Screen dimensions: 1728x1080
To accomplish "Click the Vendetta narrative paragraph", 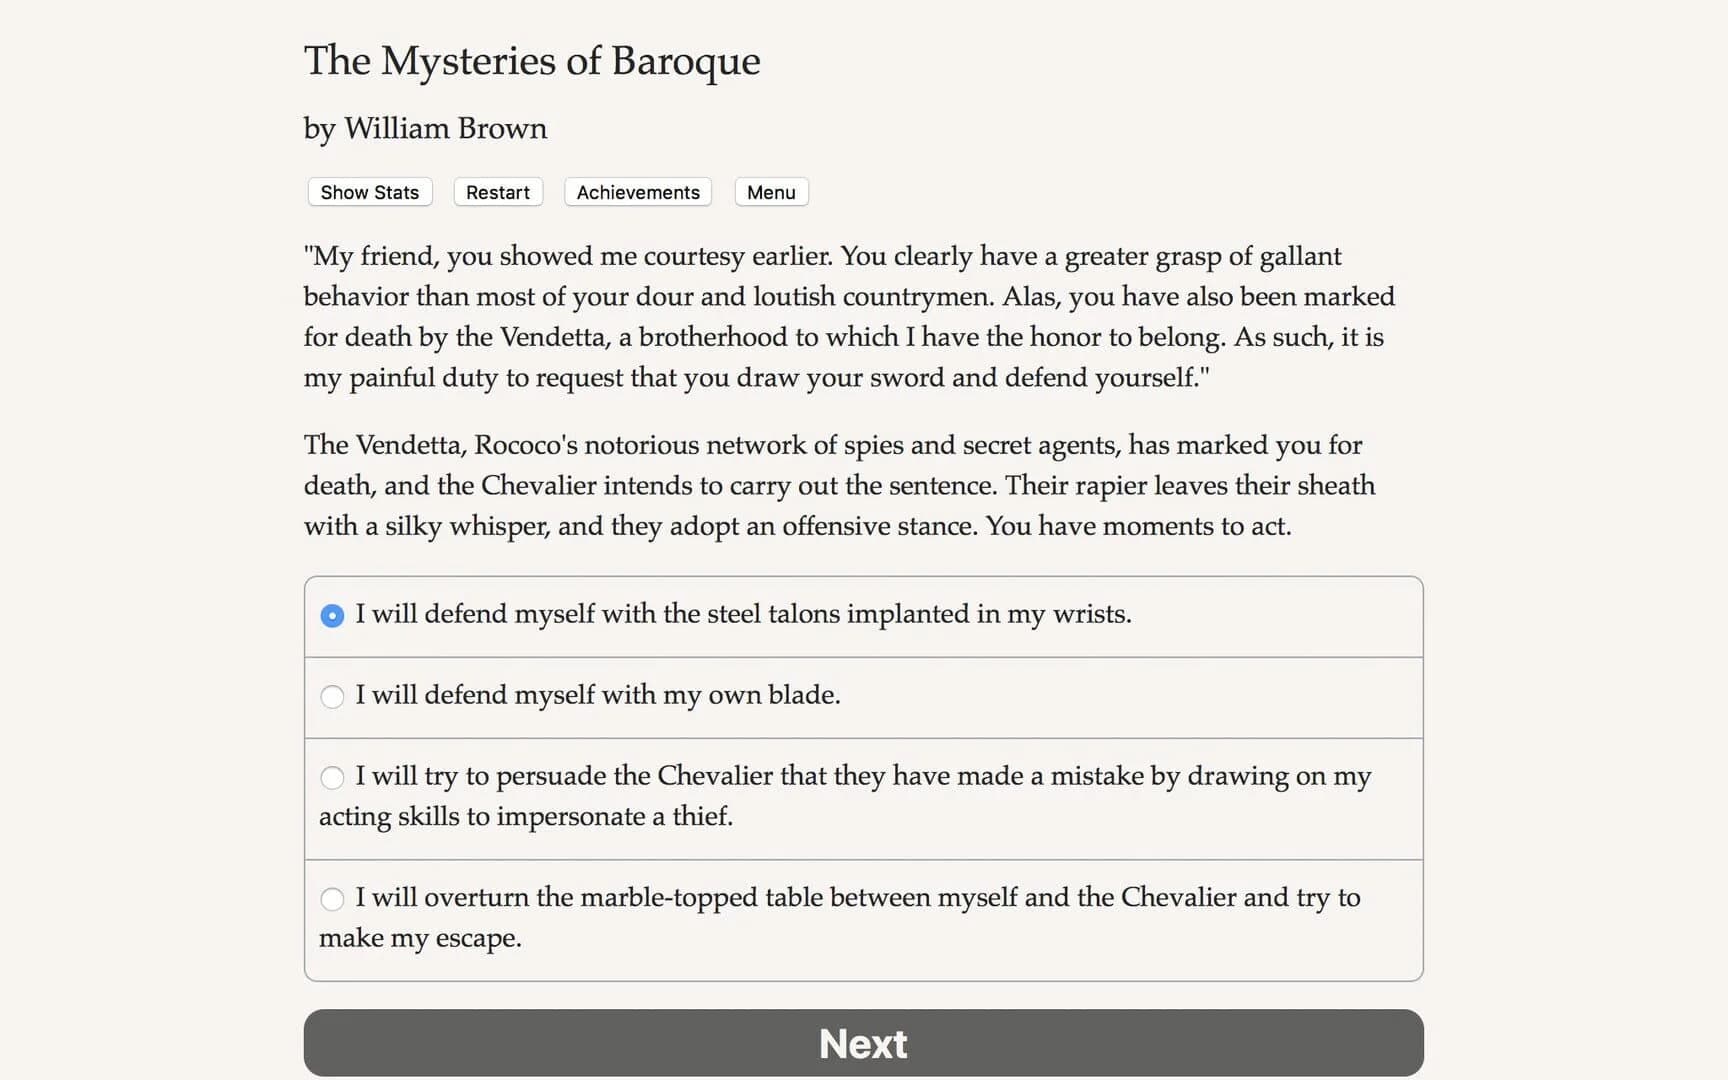I will click(840, 485).
